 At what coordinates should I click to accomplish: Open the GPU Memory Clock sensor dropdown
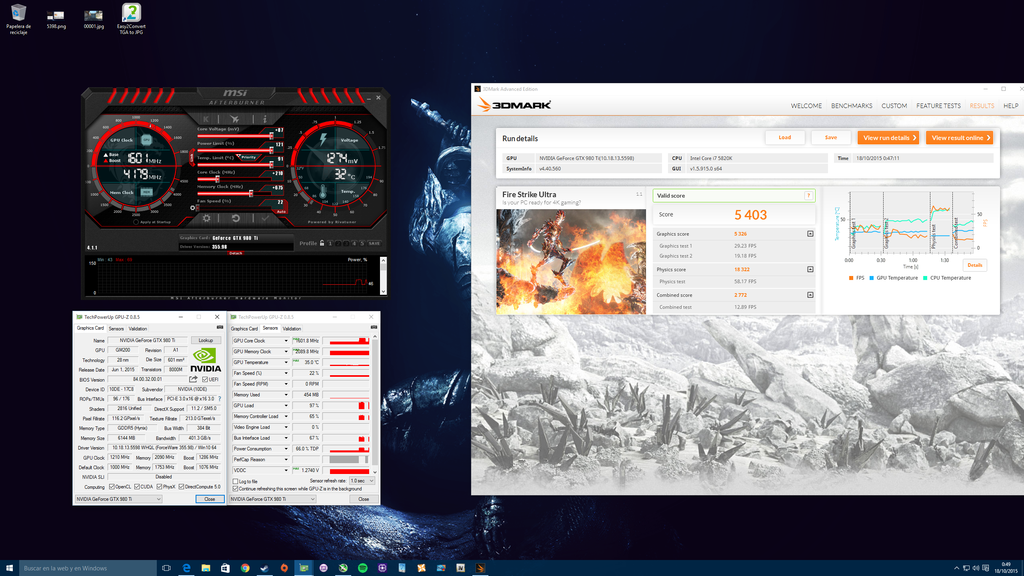tap(285, 351)
